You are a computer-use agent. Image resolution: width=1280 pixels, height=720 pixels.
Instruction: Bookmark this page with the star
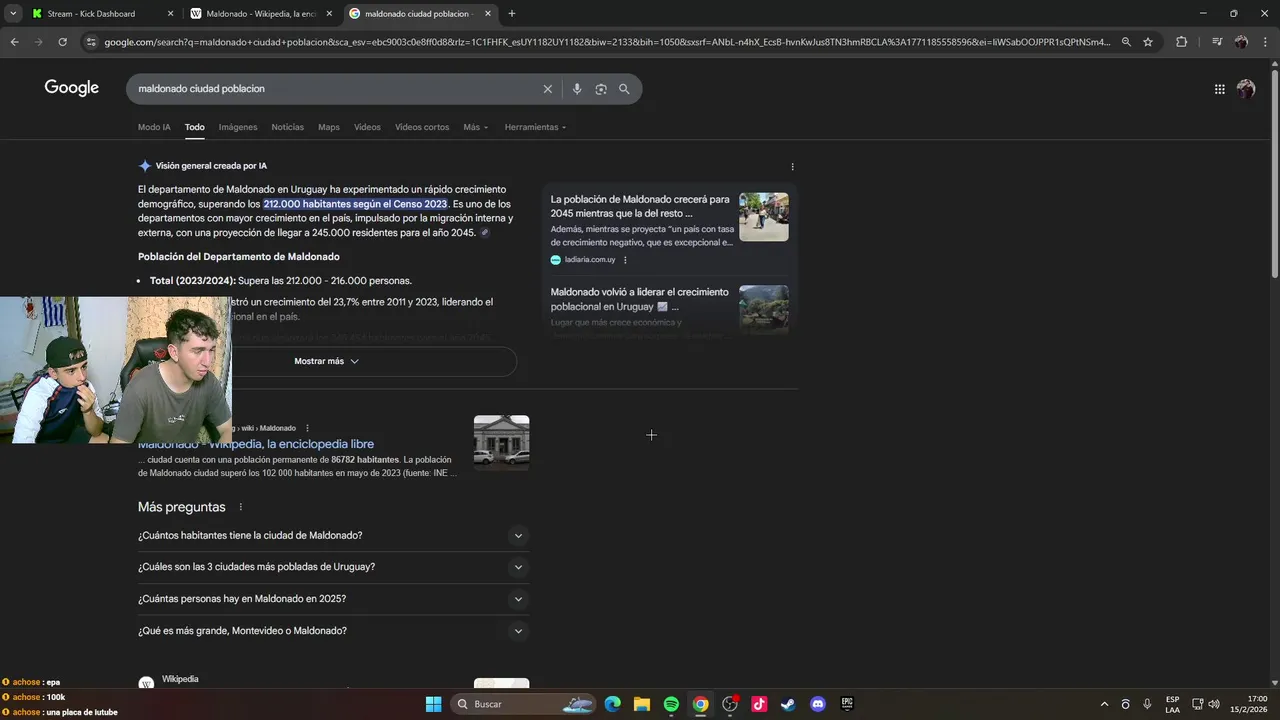coord(1148,42)
